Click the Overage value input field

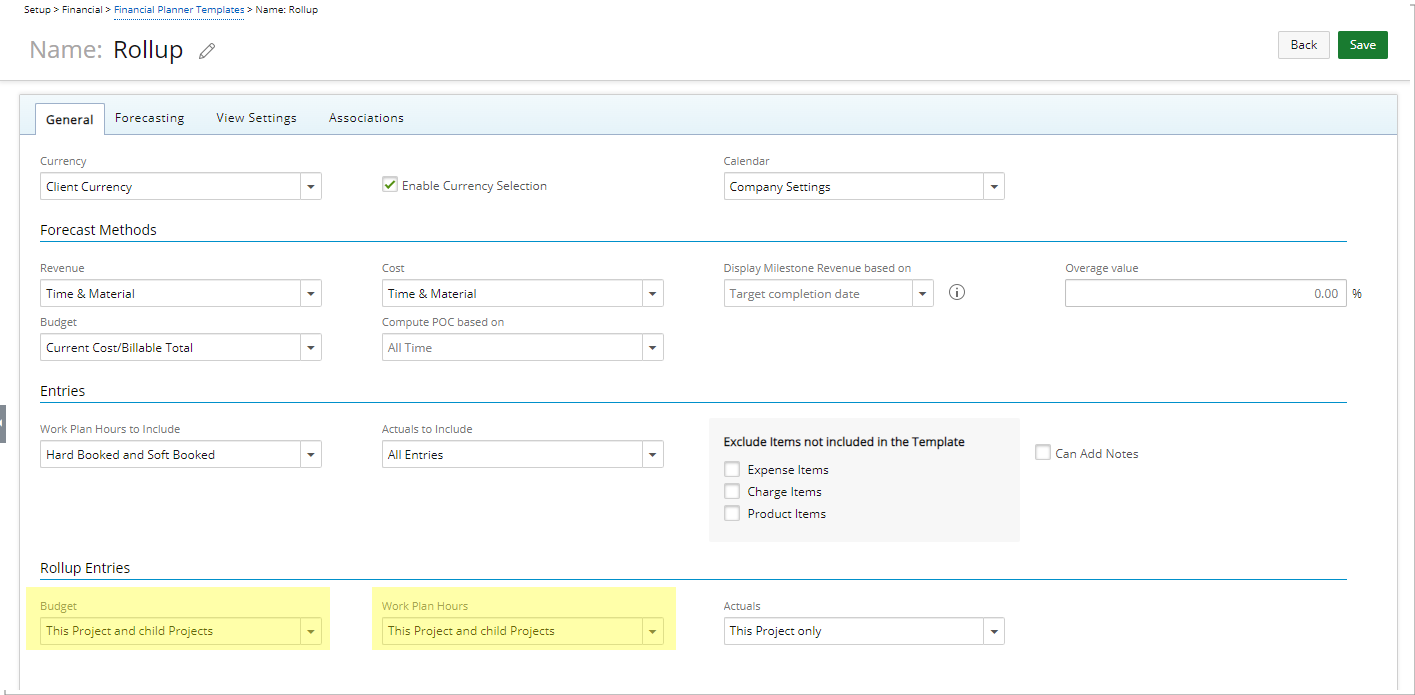1205,294
